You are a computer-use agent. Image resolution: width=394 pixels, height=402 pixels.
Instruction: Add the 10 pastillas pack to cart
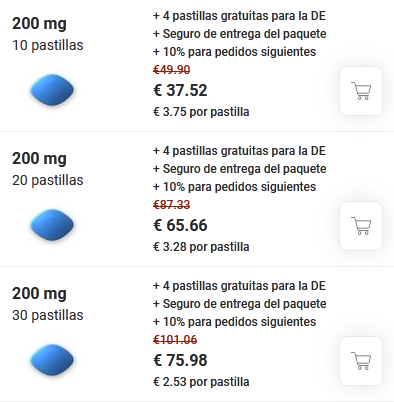pyautogui.click(x=361, y=91)
